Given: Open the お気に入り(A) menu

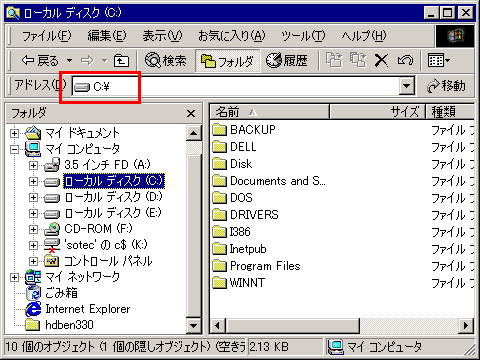Looking at the screenshot, I should (x=232, y=36).
